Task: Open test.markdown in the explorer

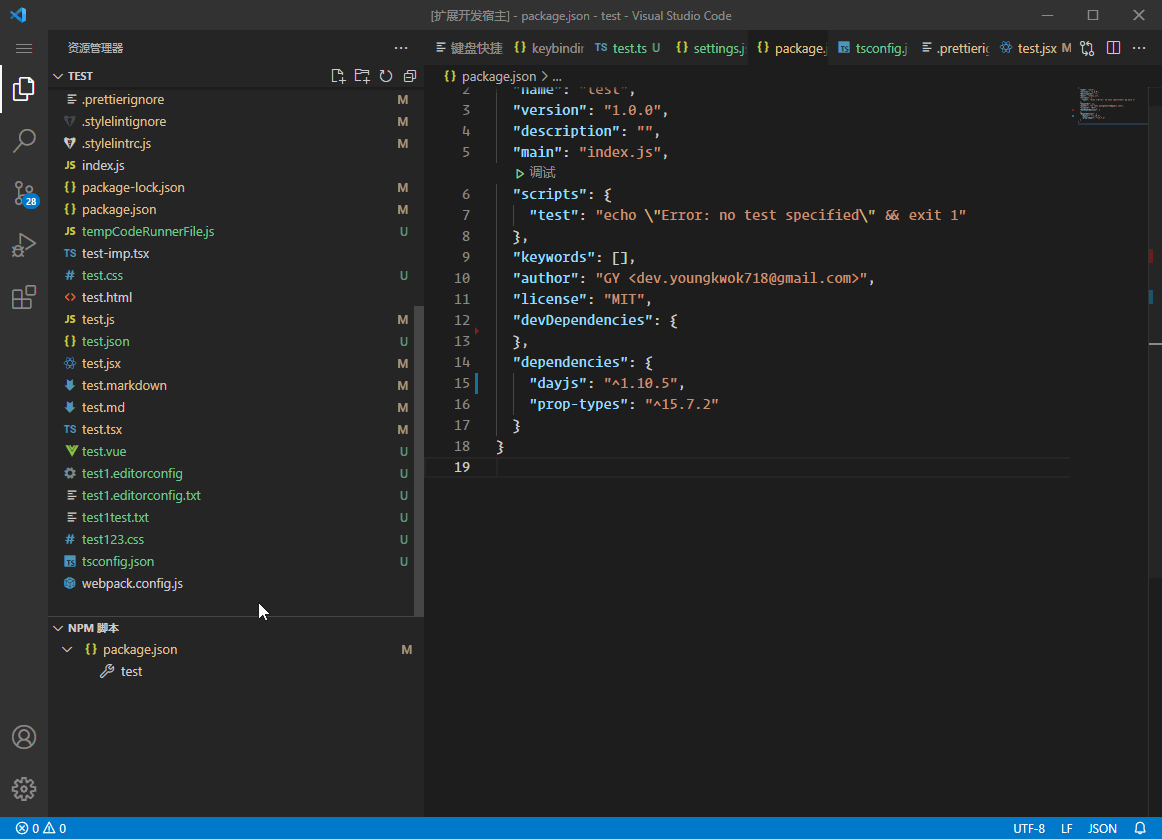Action: (x=233, y=385)
